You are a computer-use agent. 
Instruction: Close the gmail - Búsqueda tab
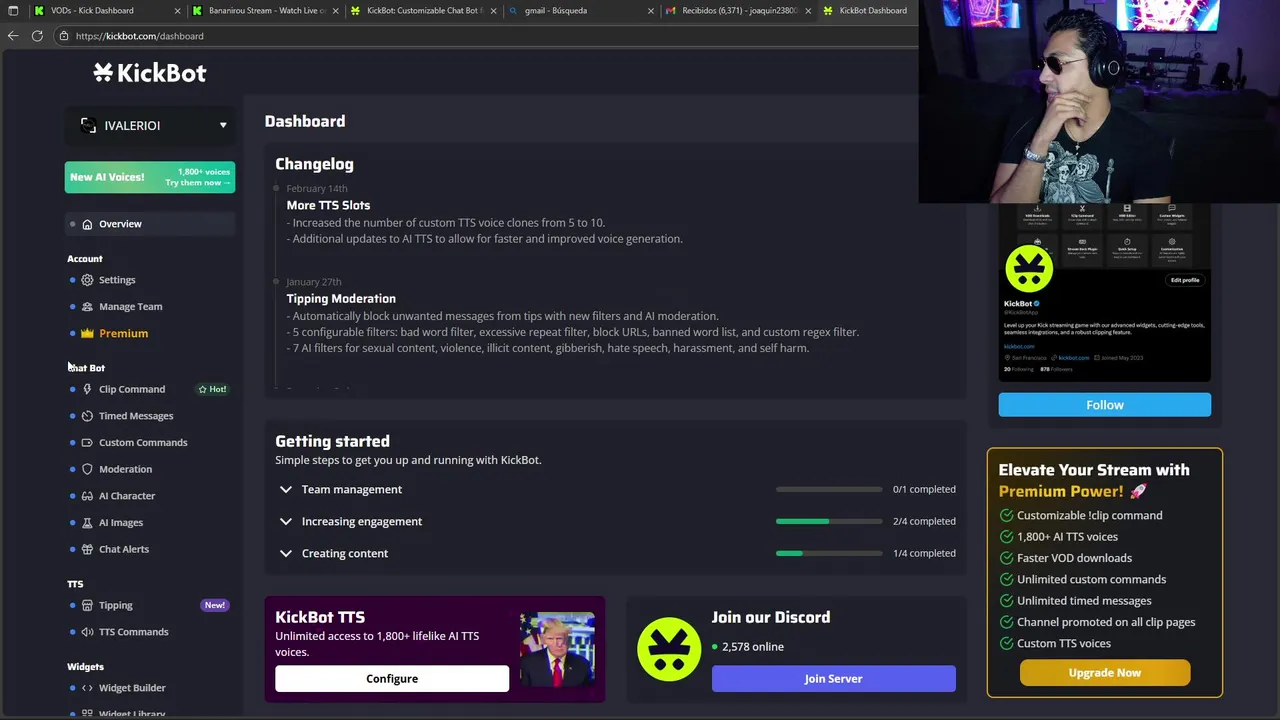click(x=651, y=11)
